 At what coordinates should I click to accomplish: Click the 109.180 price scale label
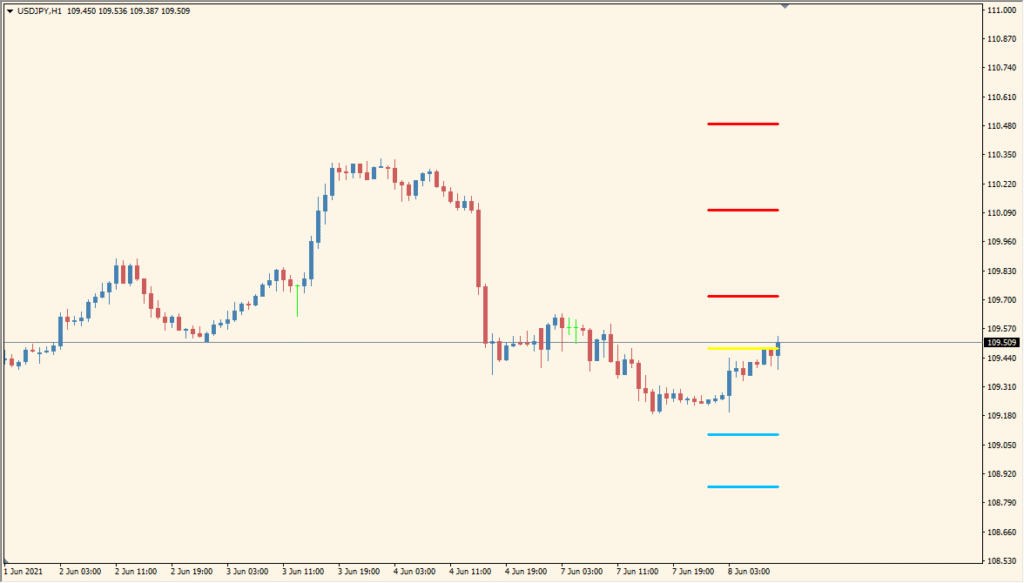1002,415
